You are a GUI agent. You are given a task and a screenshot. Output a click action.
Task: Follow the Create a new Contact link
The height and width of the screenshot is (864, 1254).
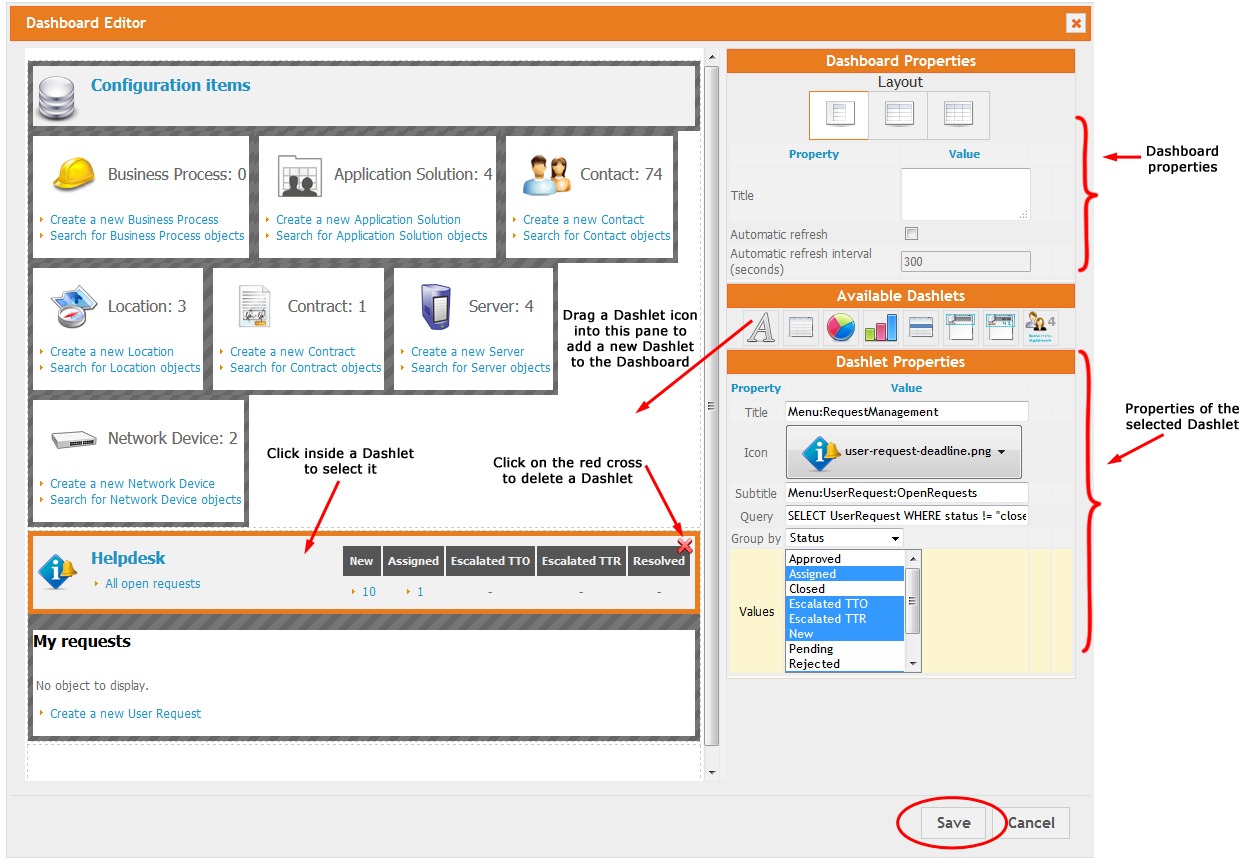point(582,221)
